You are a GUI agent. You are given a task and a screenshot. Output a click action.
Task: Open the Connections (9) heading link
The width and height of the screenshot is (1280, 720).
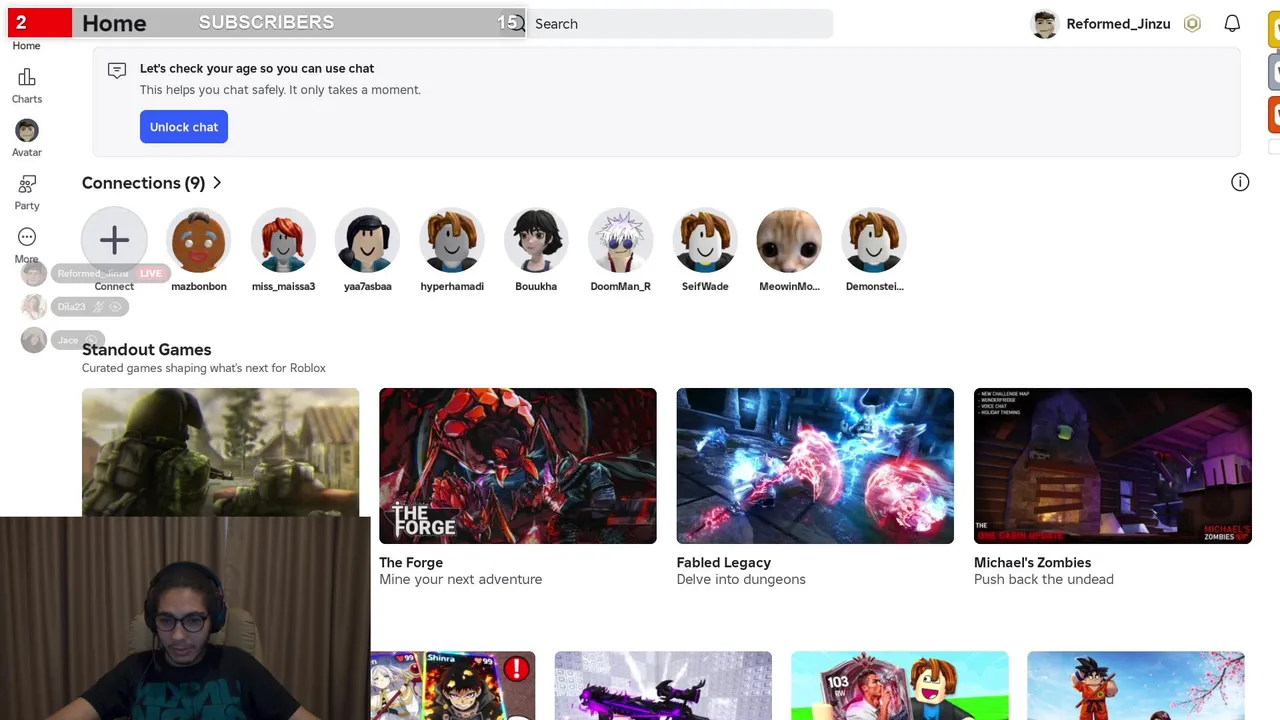[x=143, y=183]
